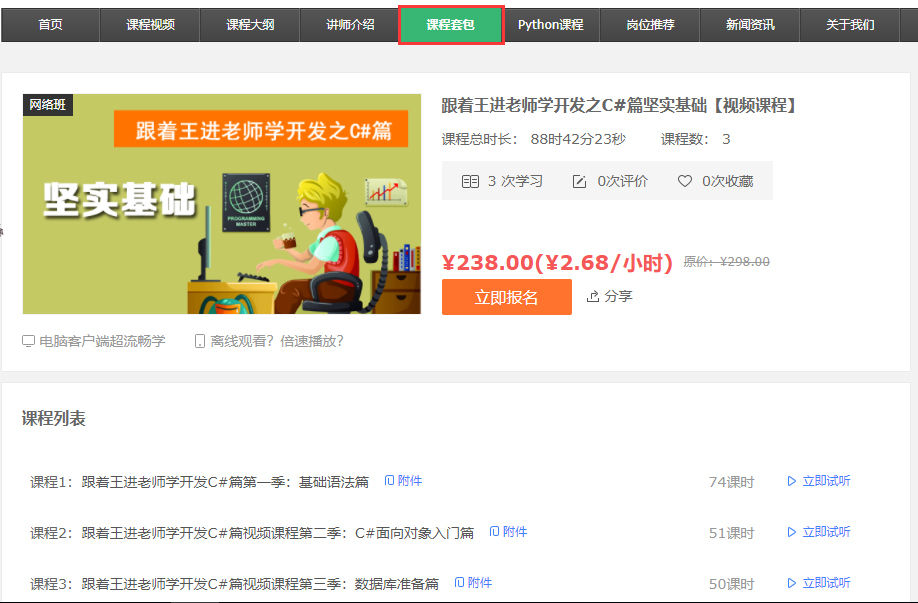Click the monitor icon for 电脑客户端超流畅学
The height and width of the screenshot is (603, 918).
pos(28,341)
